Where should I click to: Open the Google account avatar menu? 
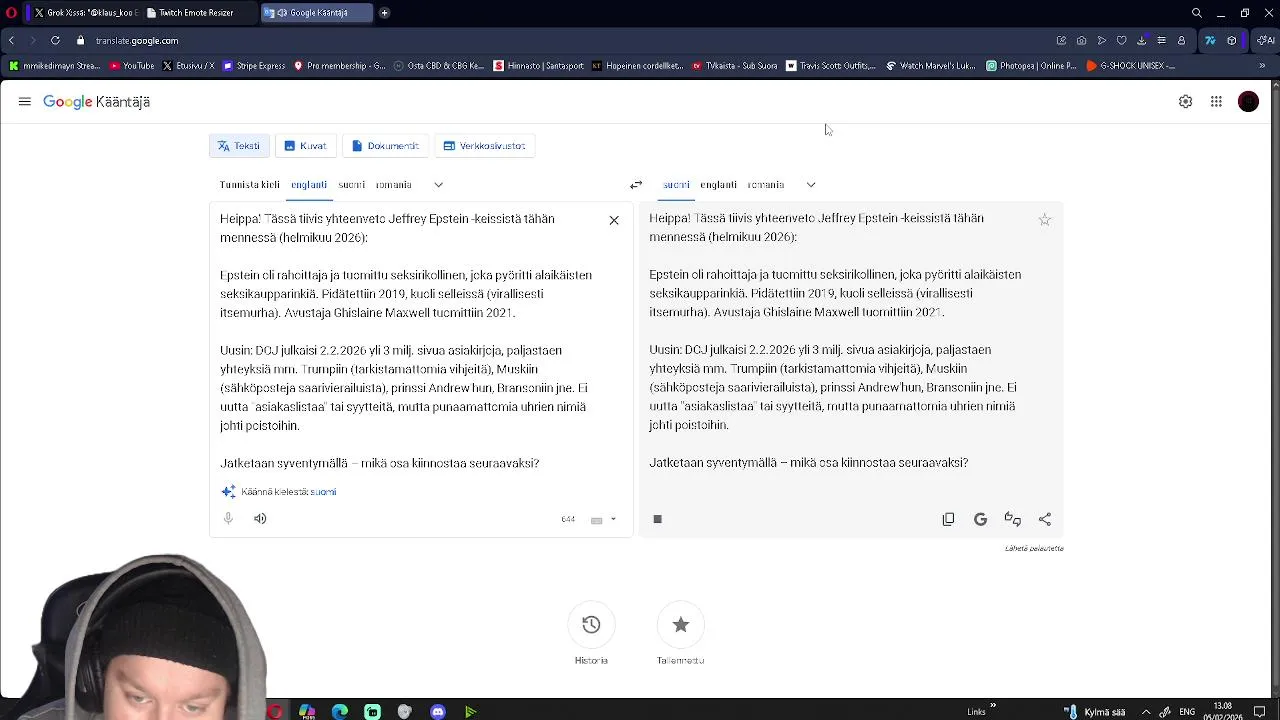[x=1248, y=102]
